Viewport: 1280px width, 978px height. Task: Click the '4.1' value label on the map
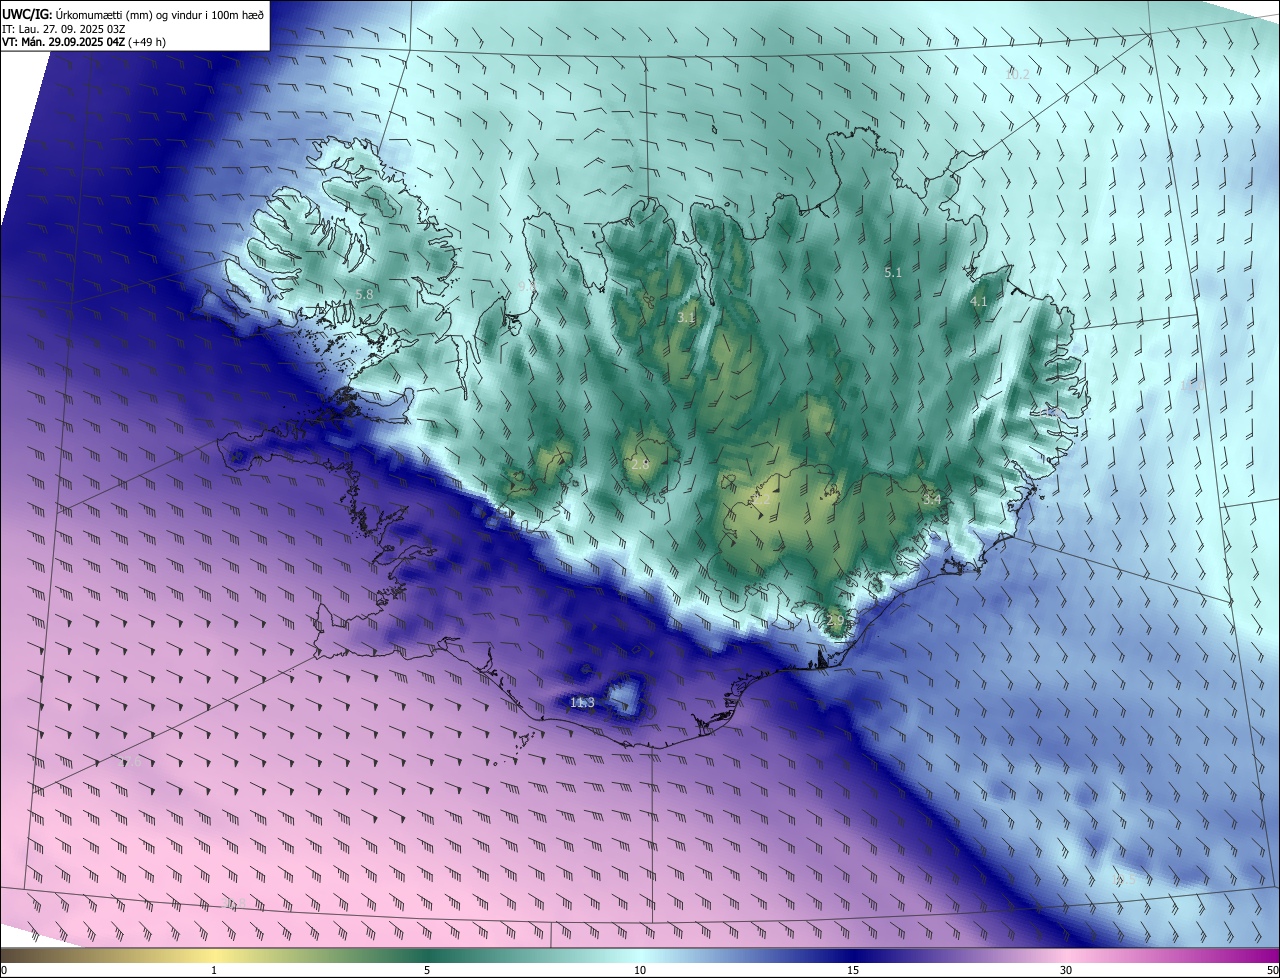978,301
